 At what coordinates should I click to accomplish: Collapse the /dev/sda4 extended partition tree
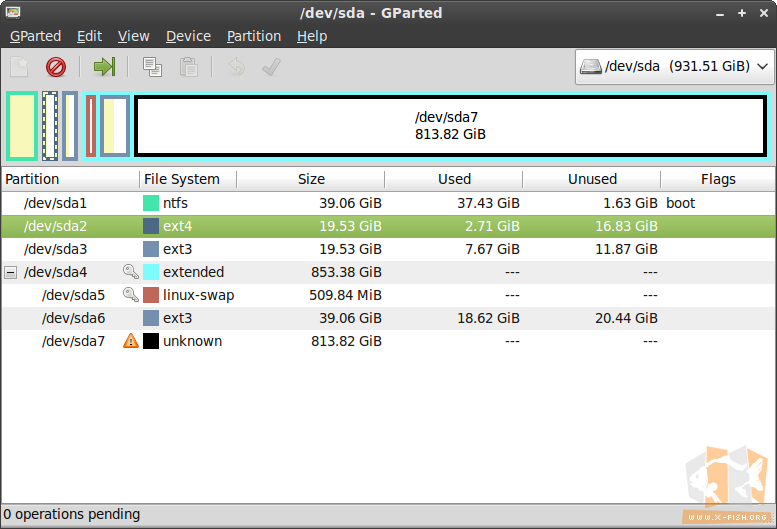point(10,272)
